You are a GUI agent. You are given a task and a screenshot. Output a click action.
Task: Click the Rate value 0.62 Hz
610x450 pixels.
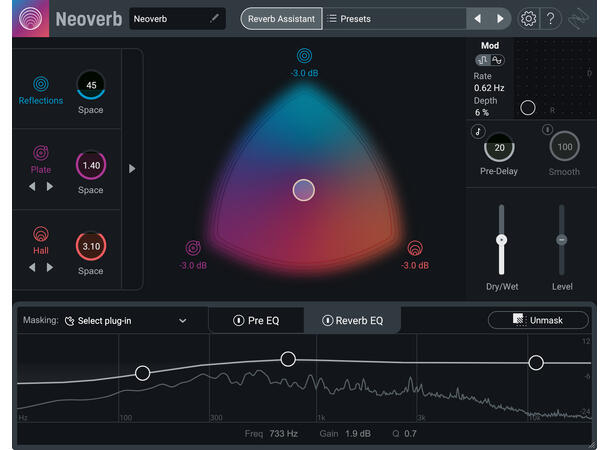click(x=489, y=88)
